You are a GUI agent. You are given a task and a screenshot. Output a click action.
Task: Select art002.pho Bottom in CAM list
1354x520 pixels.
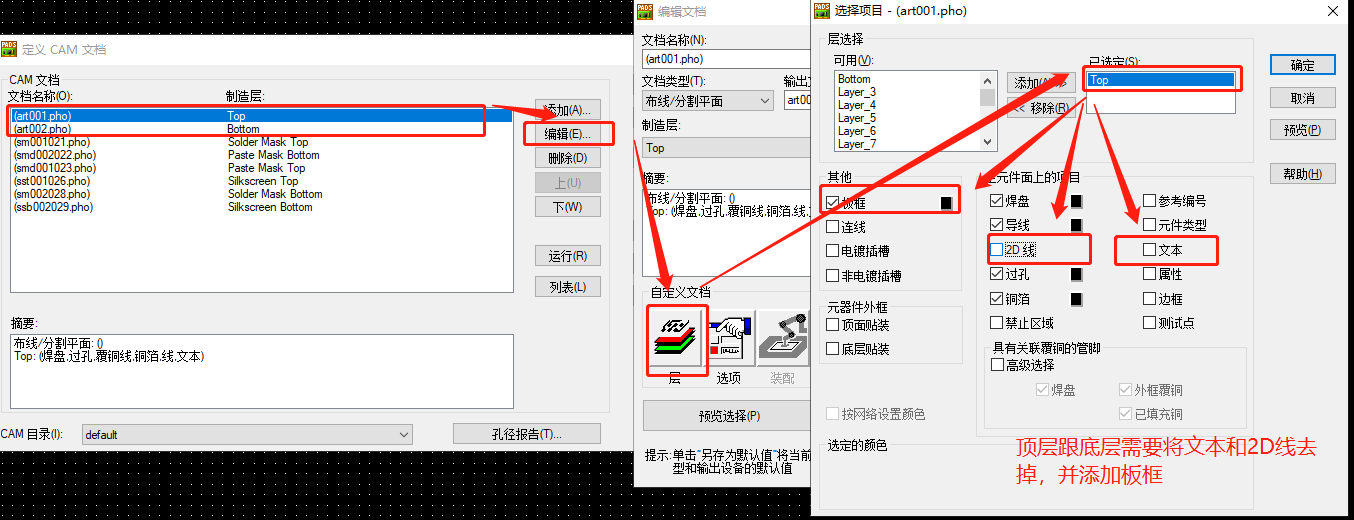tap(260, 129)
